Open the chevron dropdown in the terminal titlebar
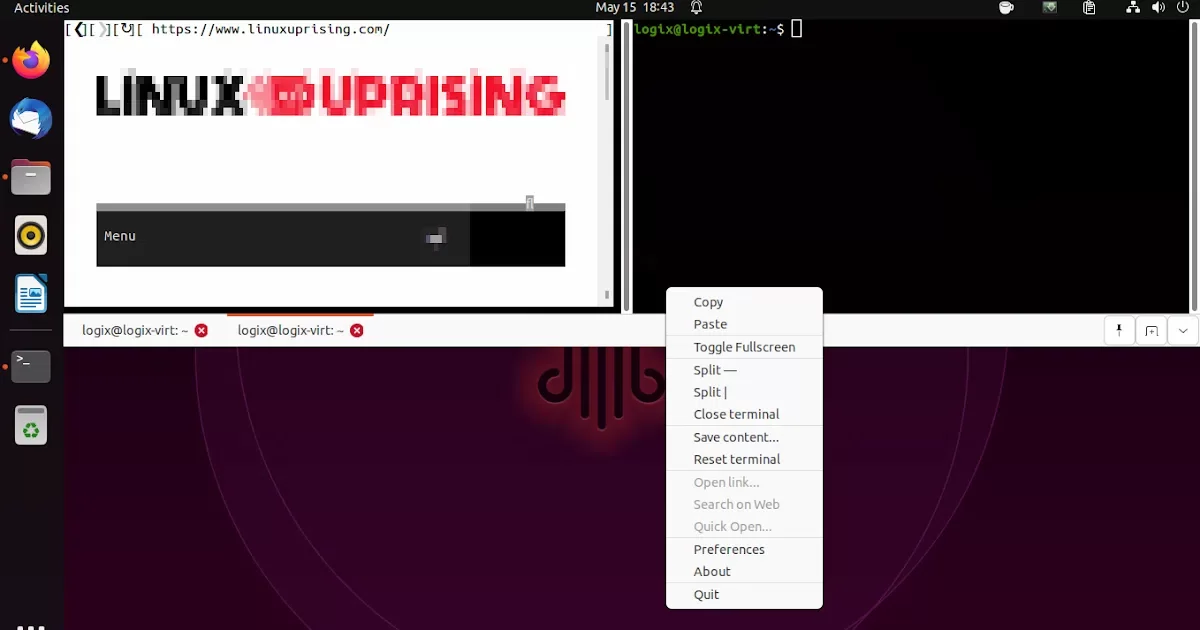 pos(1183,330)
